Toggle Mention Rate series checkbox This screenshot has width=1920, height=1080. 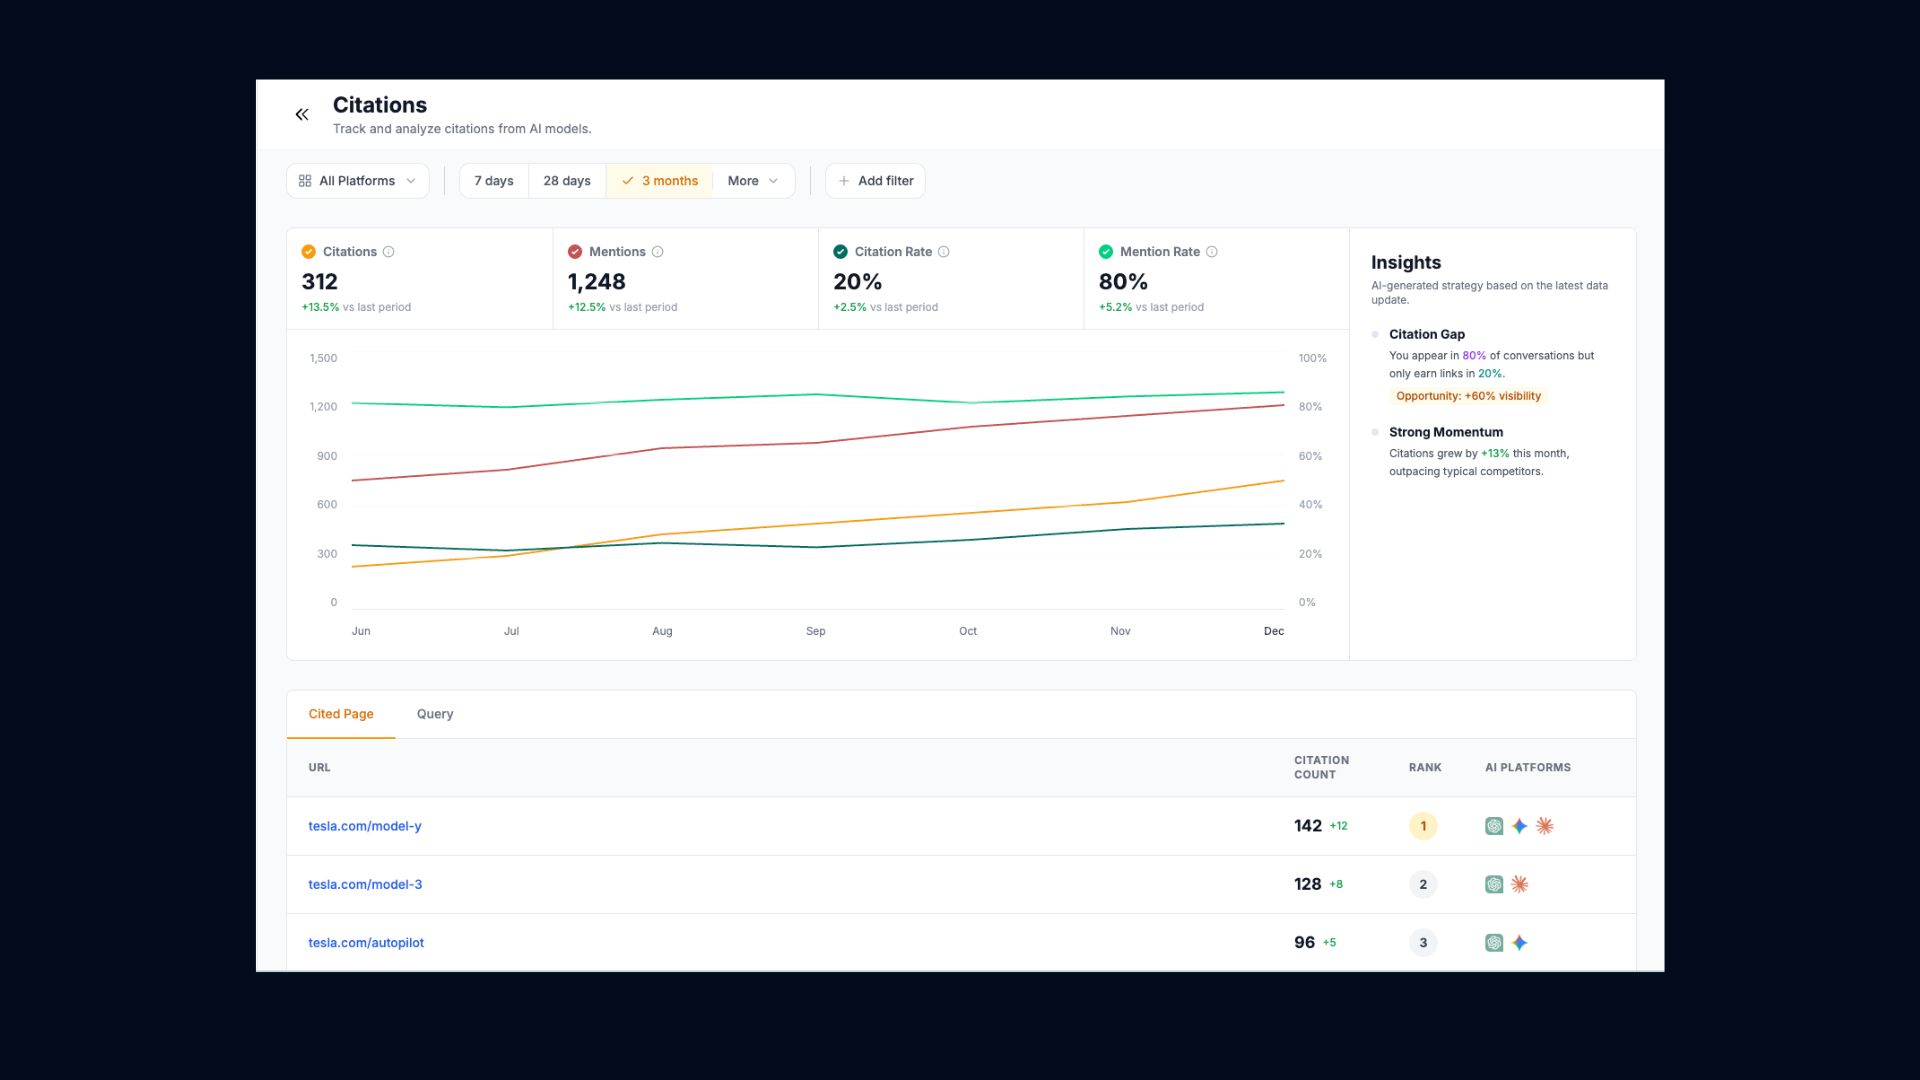point(1106,252)
